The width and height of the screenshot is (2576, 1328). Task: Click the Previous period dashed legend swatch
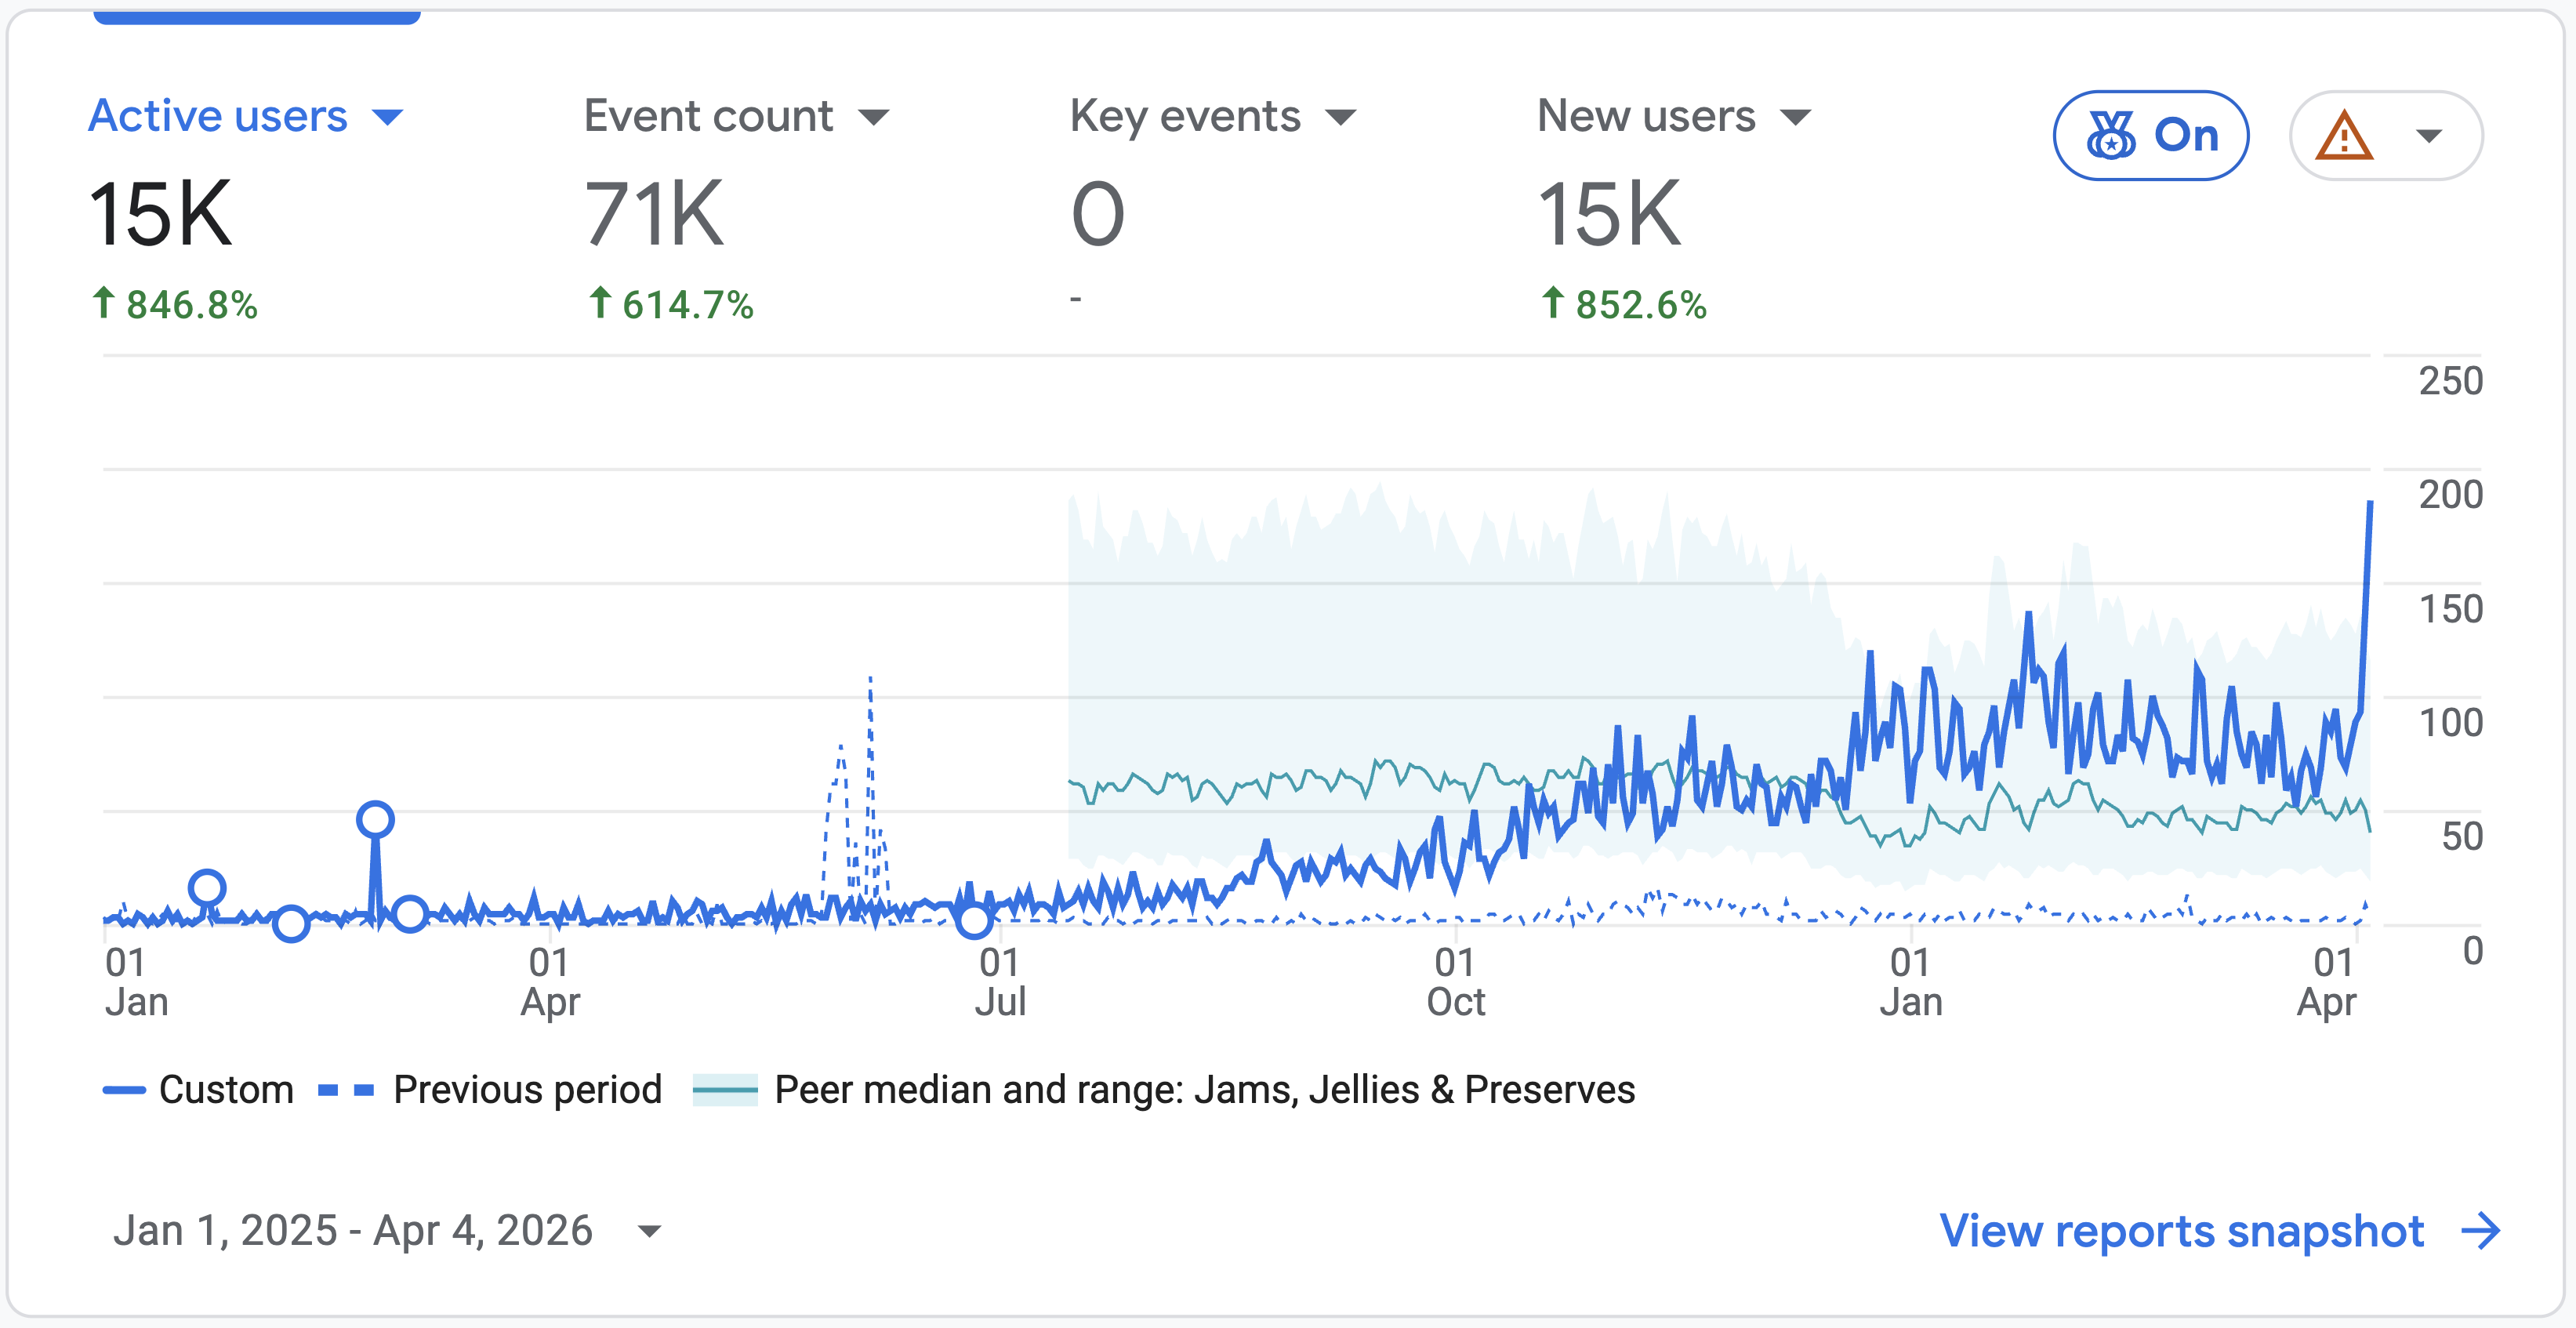coord(346,1090)
